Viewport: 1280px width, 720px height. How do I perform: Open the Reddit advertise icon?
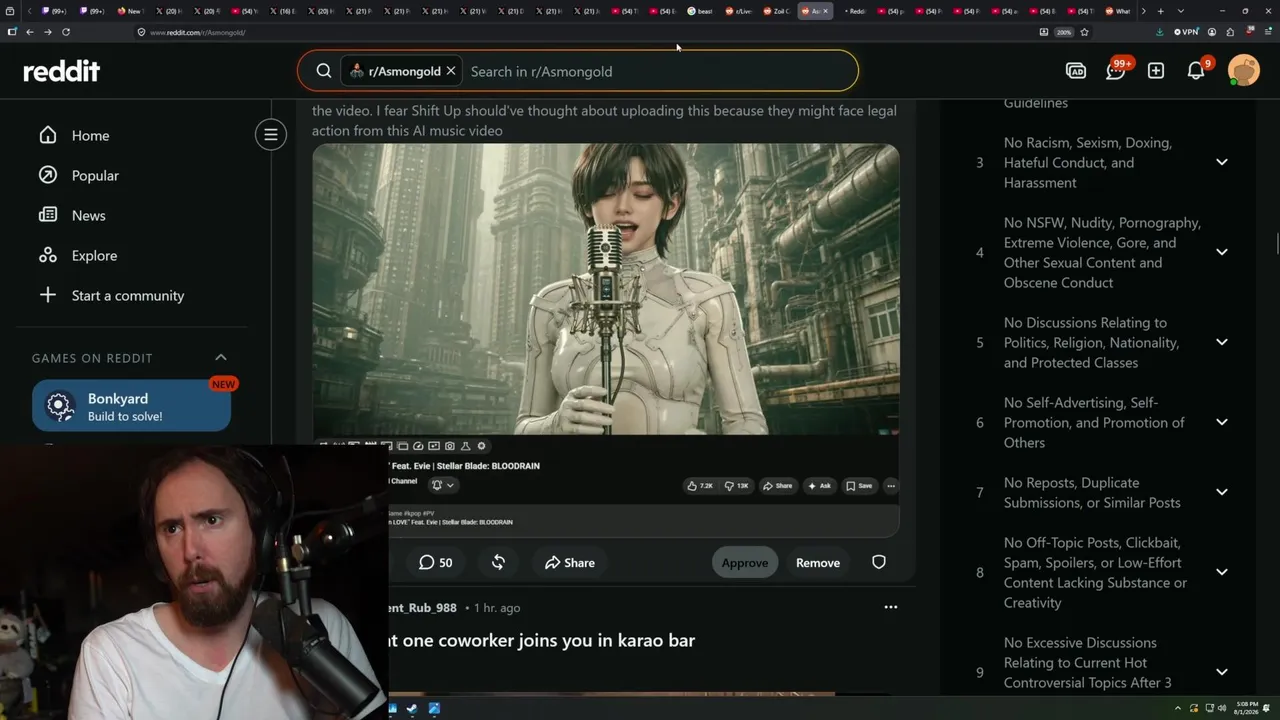click(1076, 71)
